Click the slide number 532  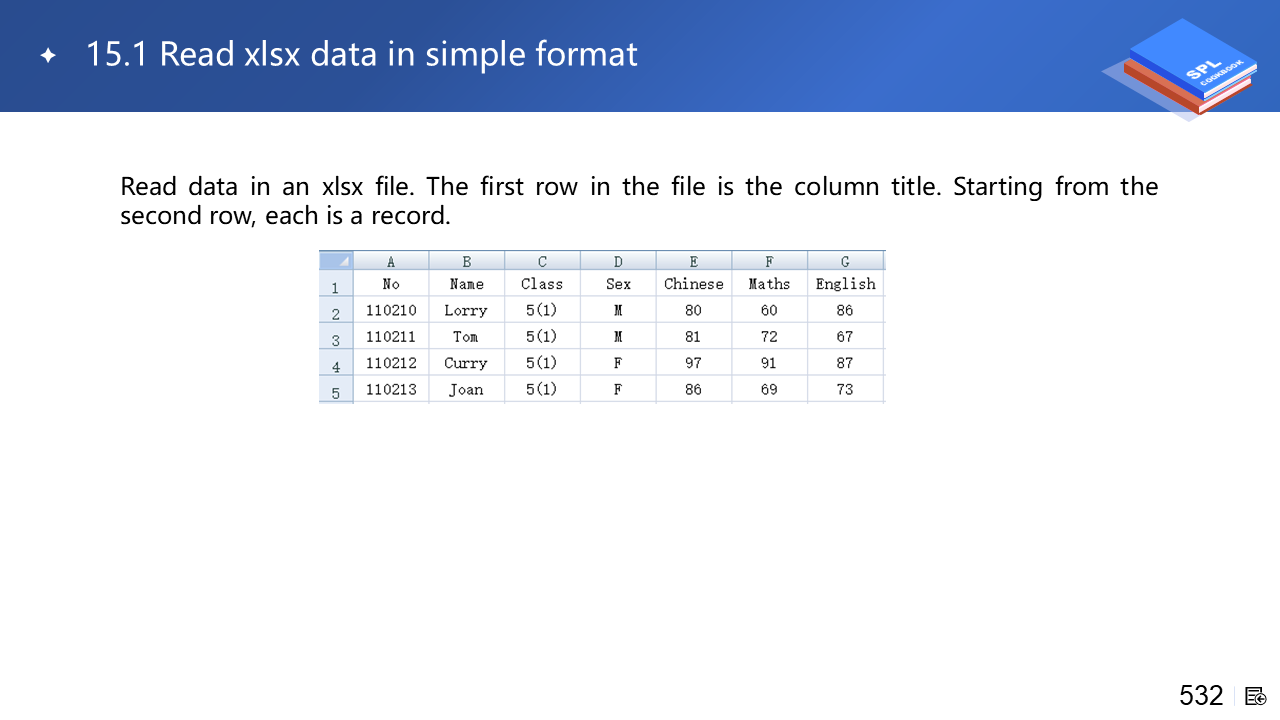tap(1201, 696)
